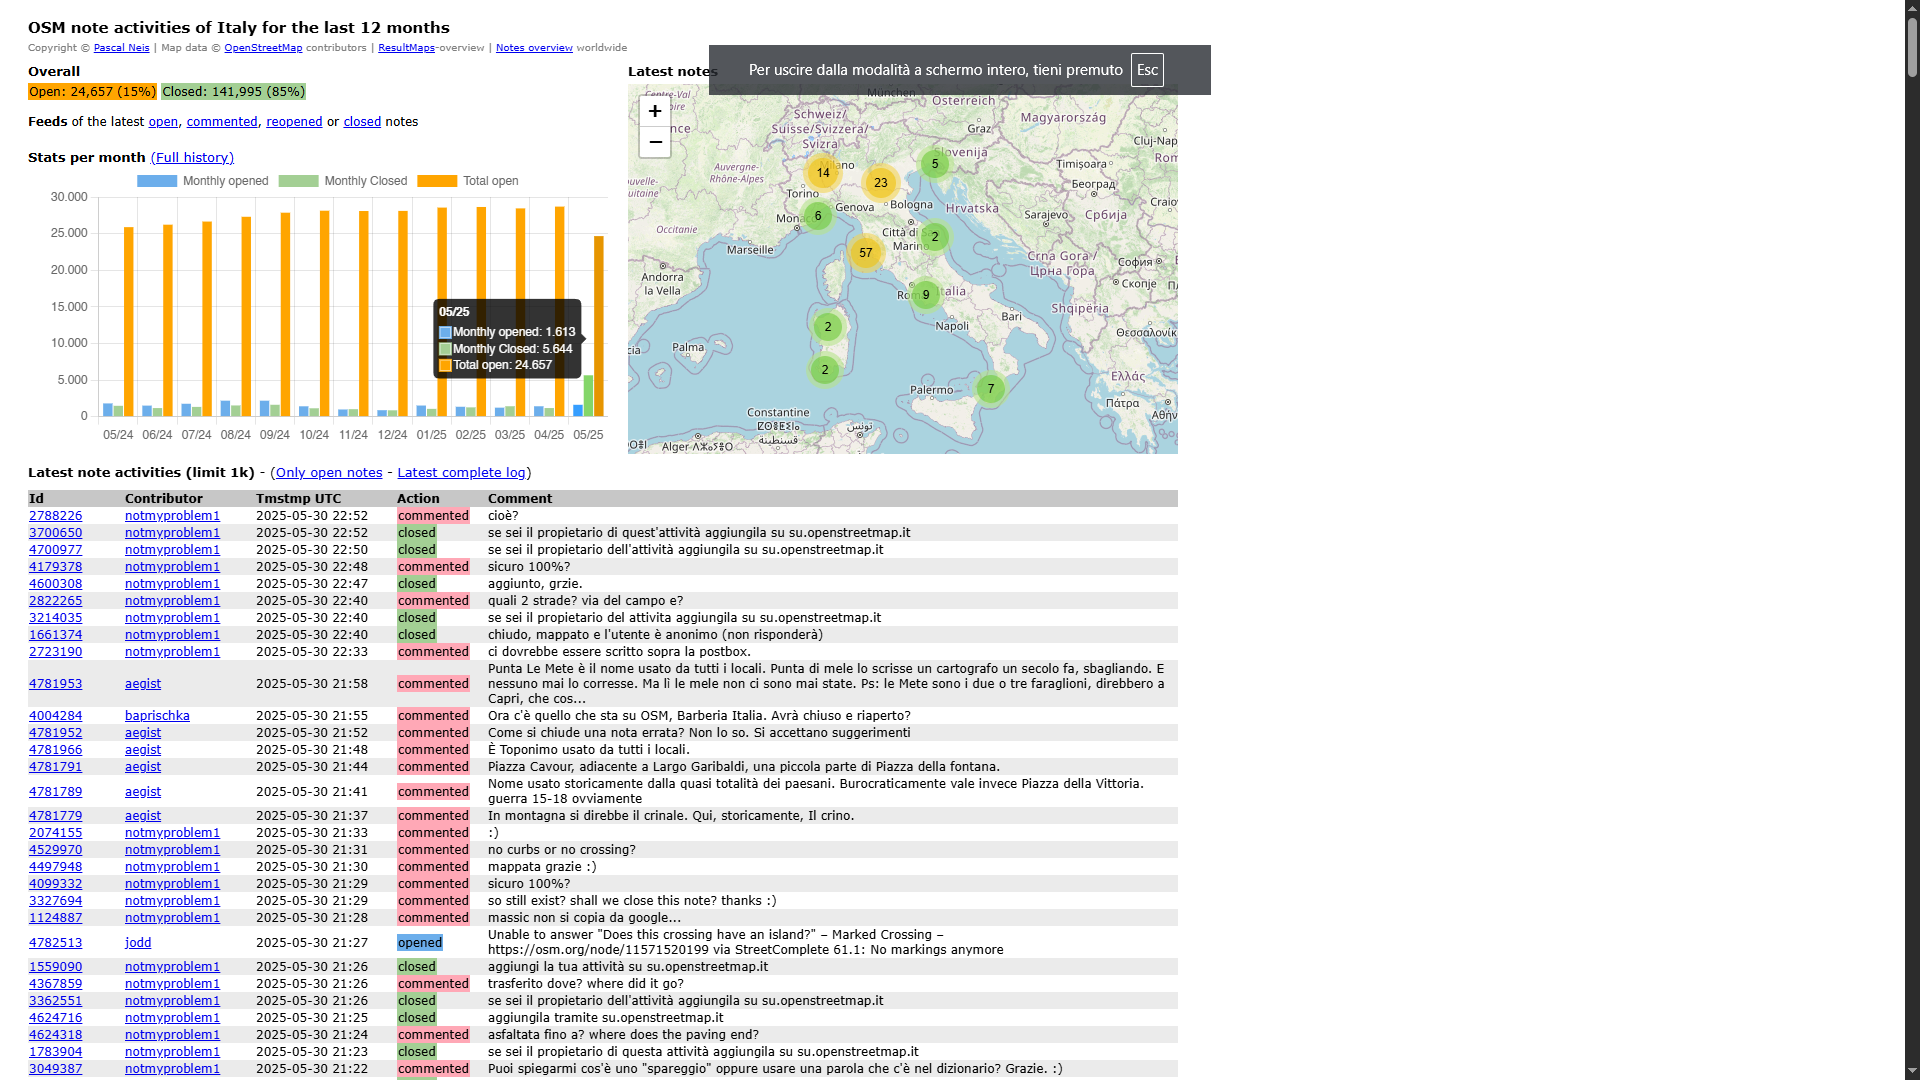Open the feed of latest open notes
The image size is (1920, 1080).
coord(163,122)
